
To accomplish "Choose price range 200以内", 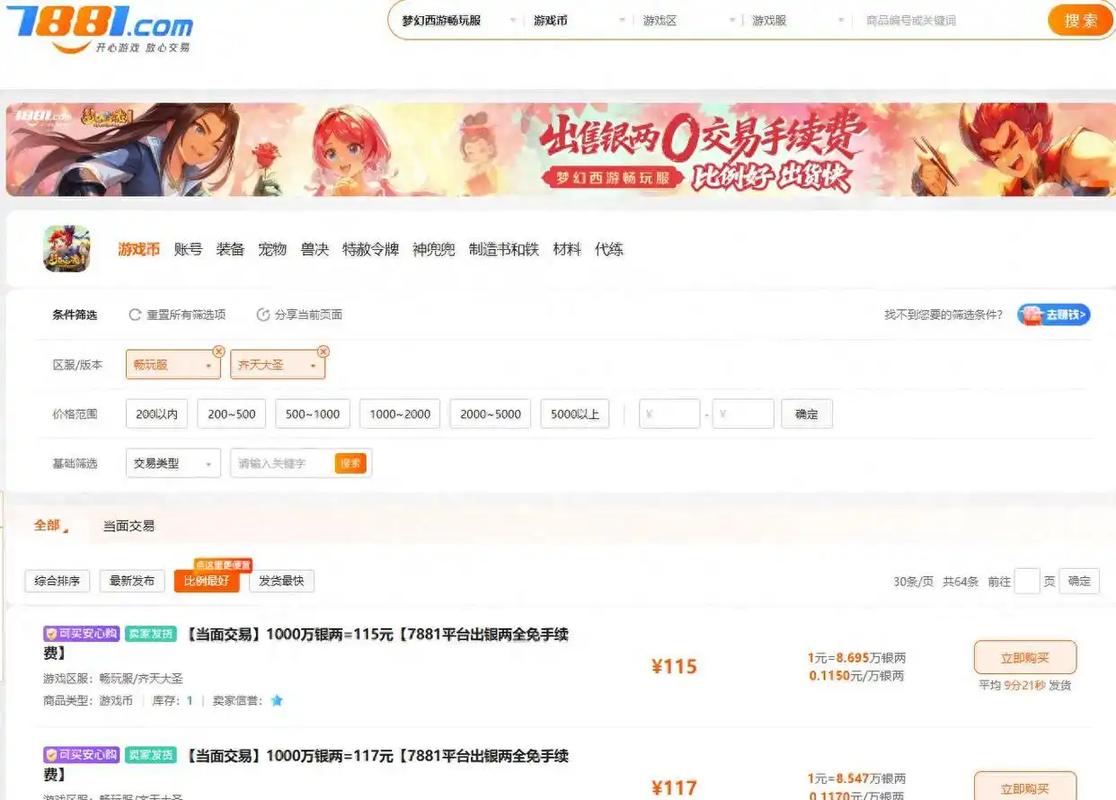I will [x=157, y=414].
